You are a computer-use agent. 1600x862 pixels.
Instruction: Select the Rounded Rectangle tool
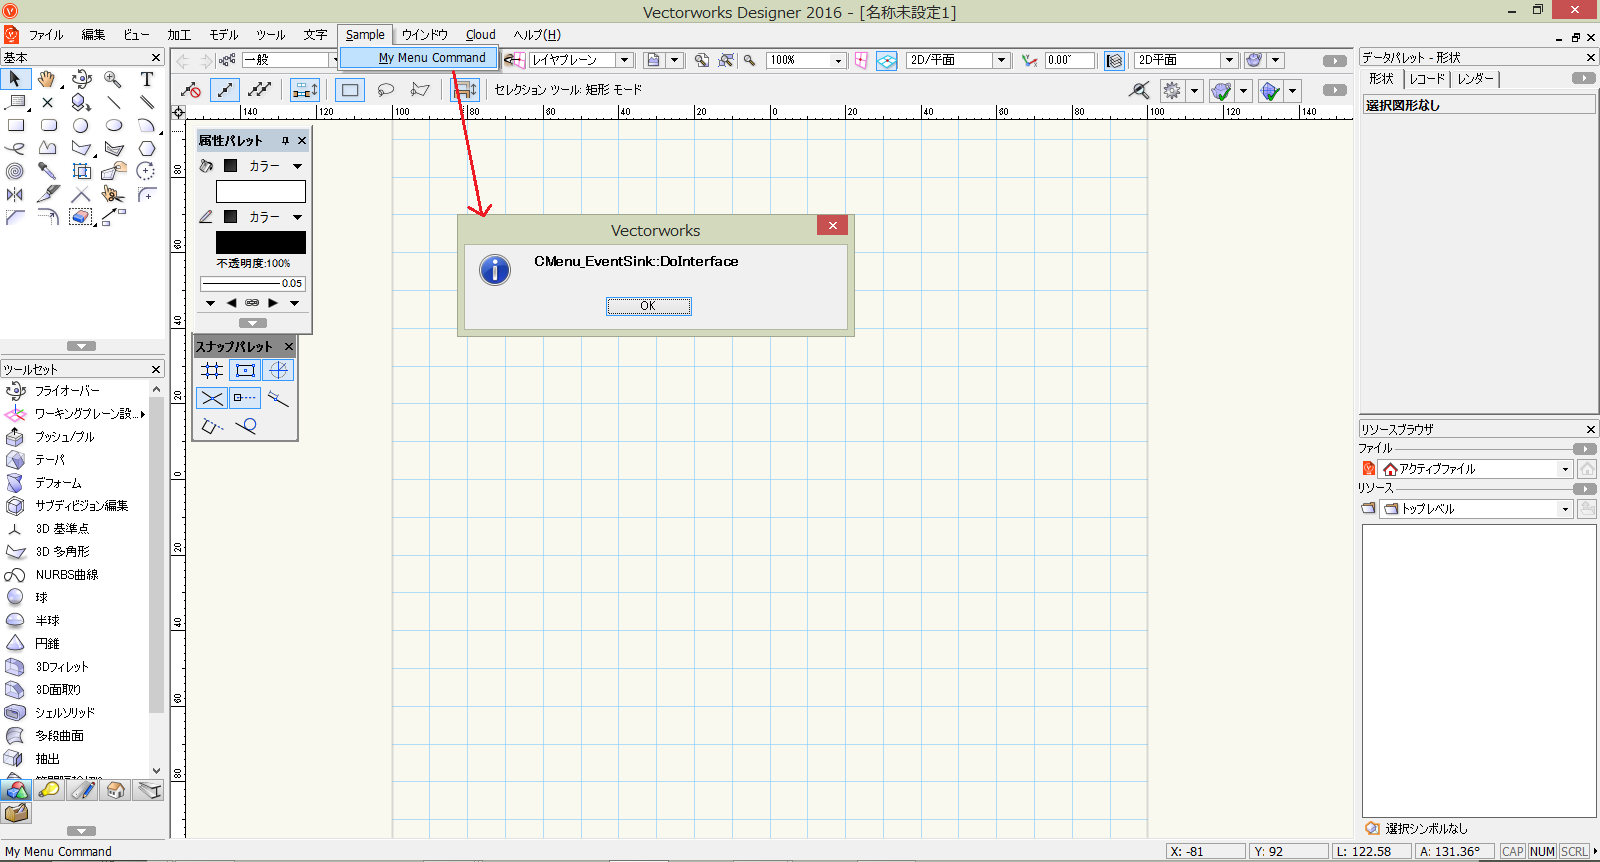click(x=48, y=125)
